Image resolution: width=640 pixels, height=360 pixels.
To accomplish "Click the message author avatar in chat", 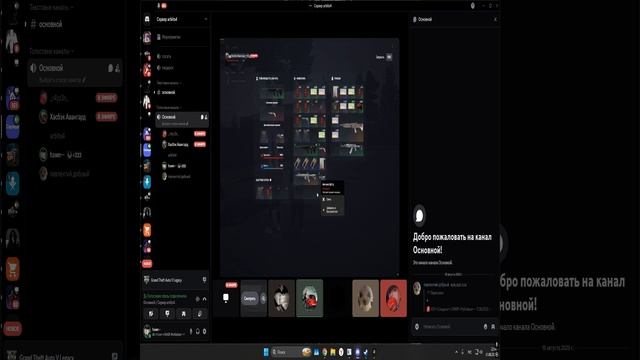I will [417, 289].
